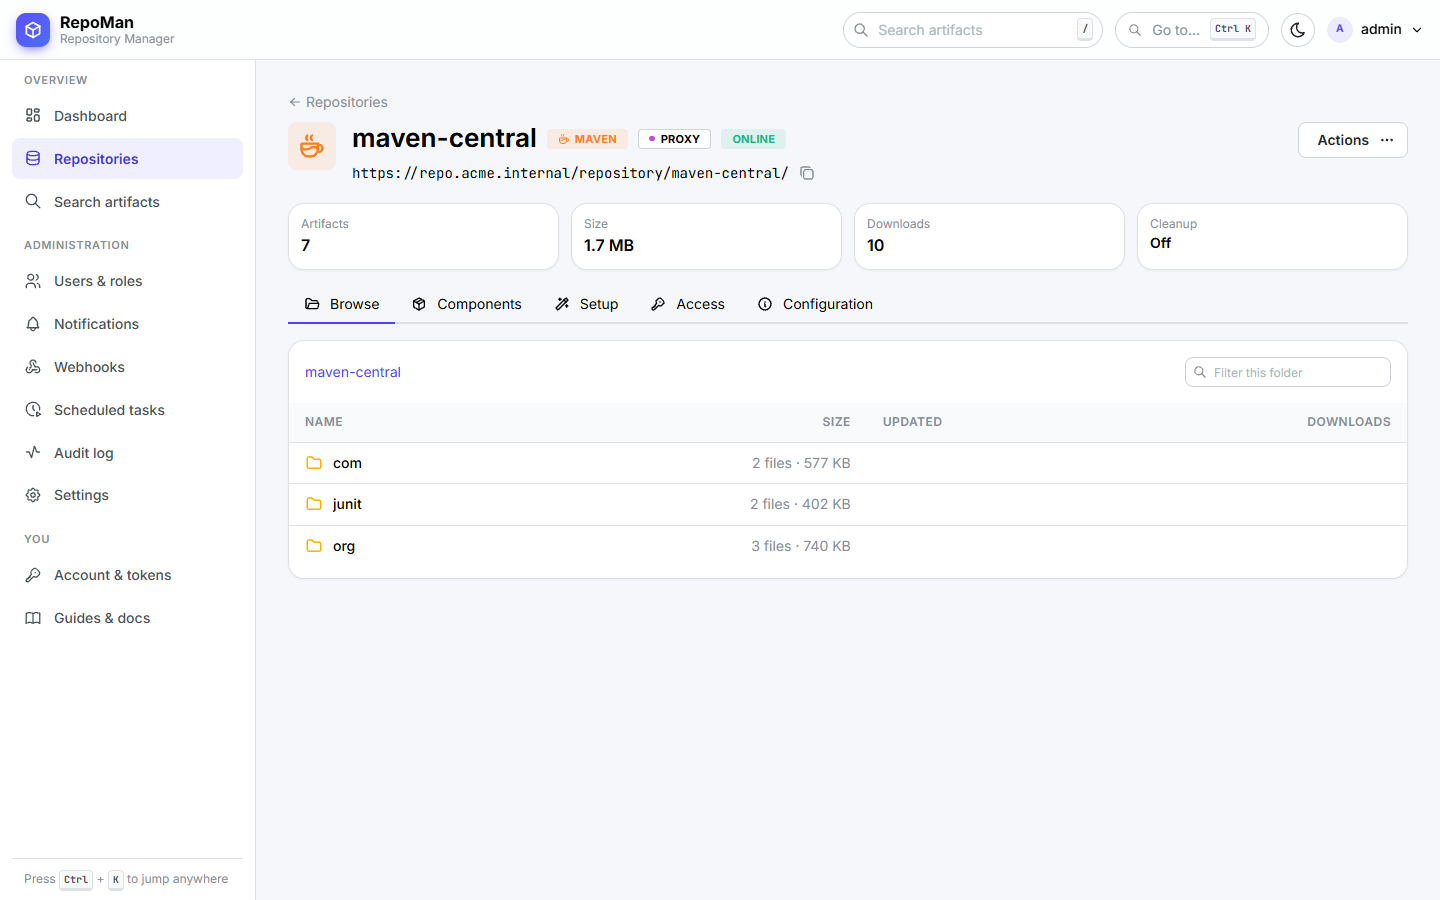The height and width of the screenshot is (900, 1440).
Task: Click the MAVEN format badge
Action: [x=587, y=139]
